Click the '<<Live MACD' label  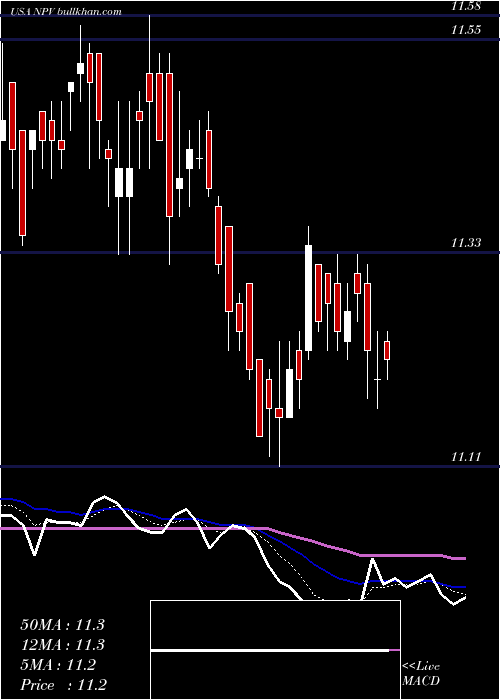pyautogui.click(x=421, y=674)
